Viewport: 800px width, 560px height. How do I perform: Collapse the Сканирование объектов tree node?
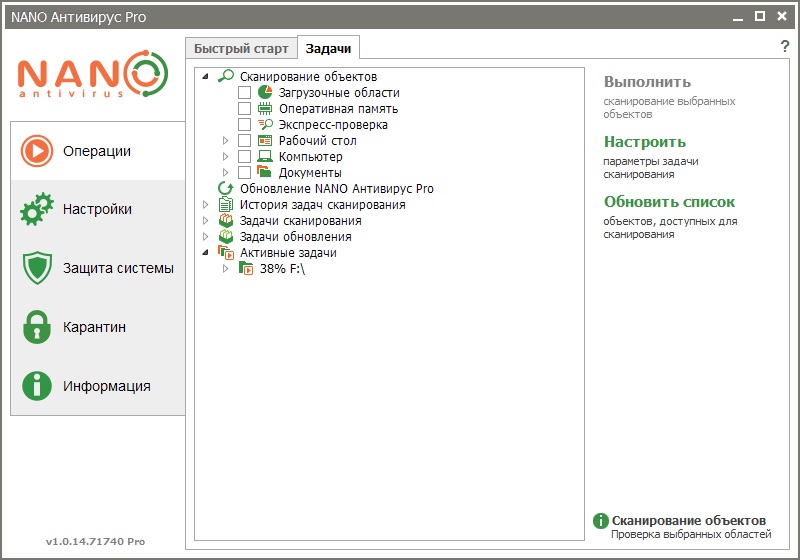click(206, 77)
